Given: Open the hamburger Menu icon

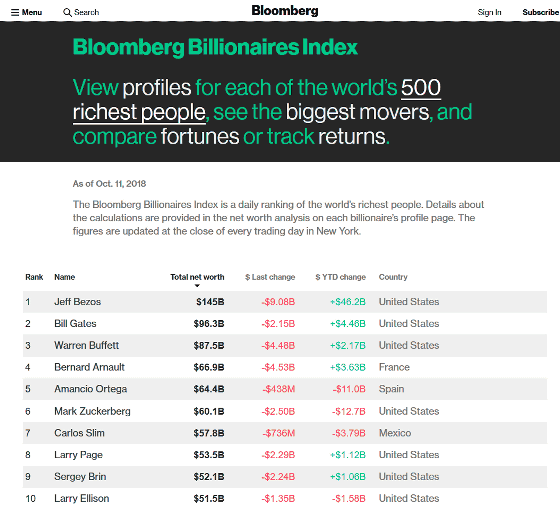Looking at the screenshot, I should (x=15, y=12).
